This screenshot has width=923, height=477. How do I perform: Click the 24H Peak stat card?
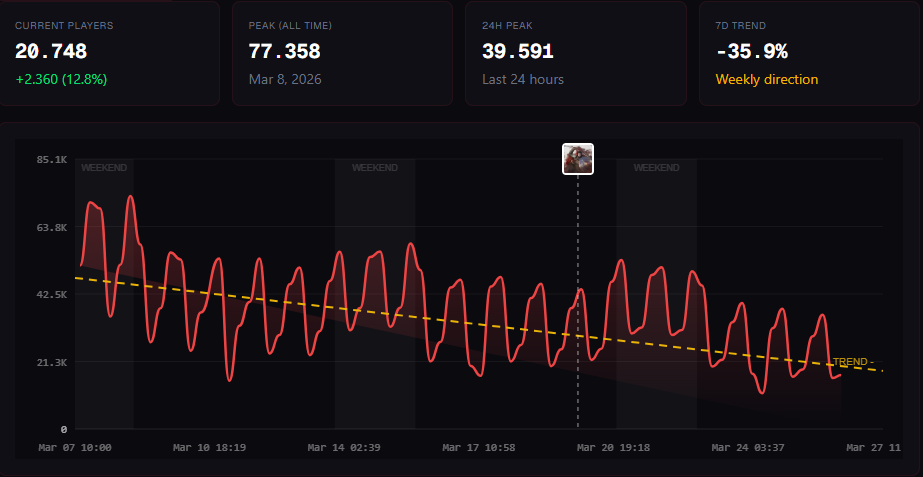(x=576, y=53)
